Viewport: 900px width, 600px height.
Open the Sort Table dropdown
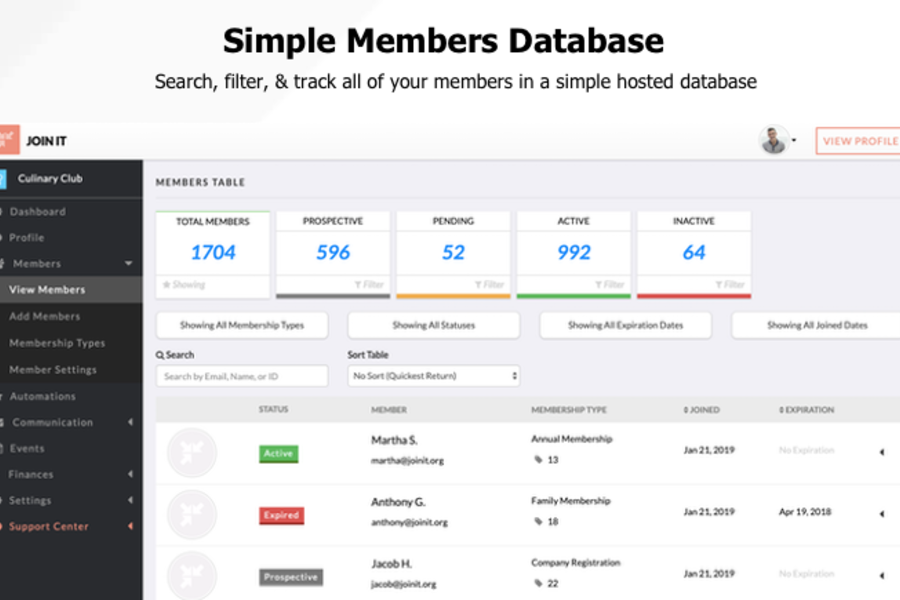click(x=434, y=376)
